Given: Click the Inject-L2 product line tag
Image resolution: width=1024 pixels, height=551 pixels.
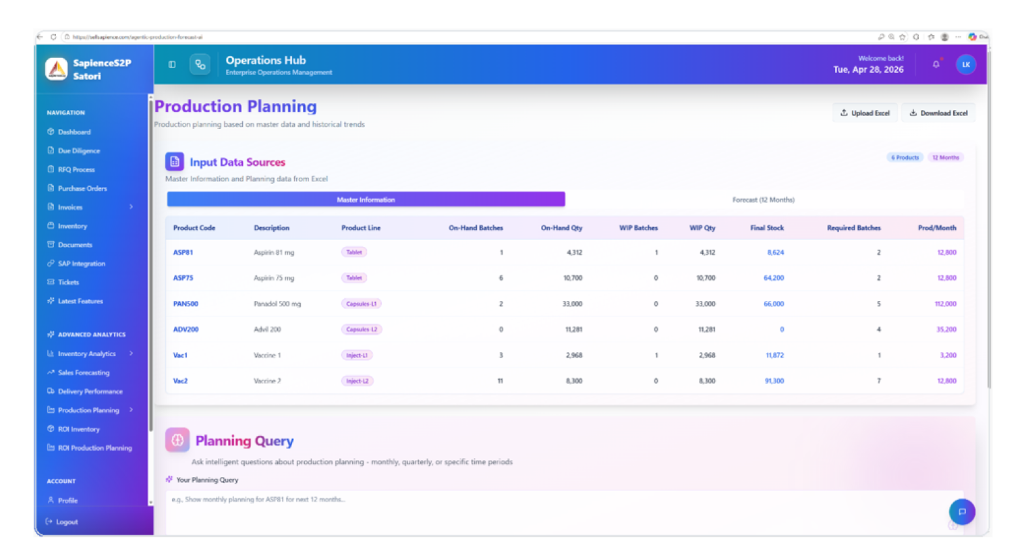Looking at the screenshot, I should click(x=357, y=381).
